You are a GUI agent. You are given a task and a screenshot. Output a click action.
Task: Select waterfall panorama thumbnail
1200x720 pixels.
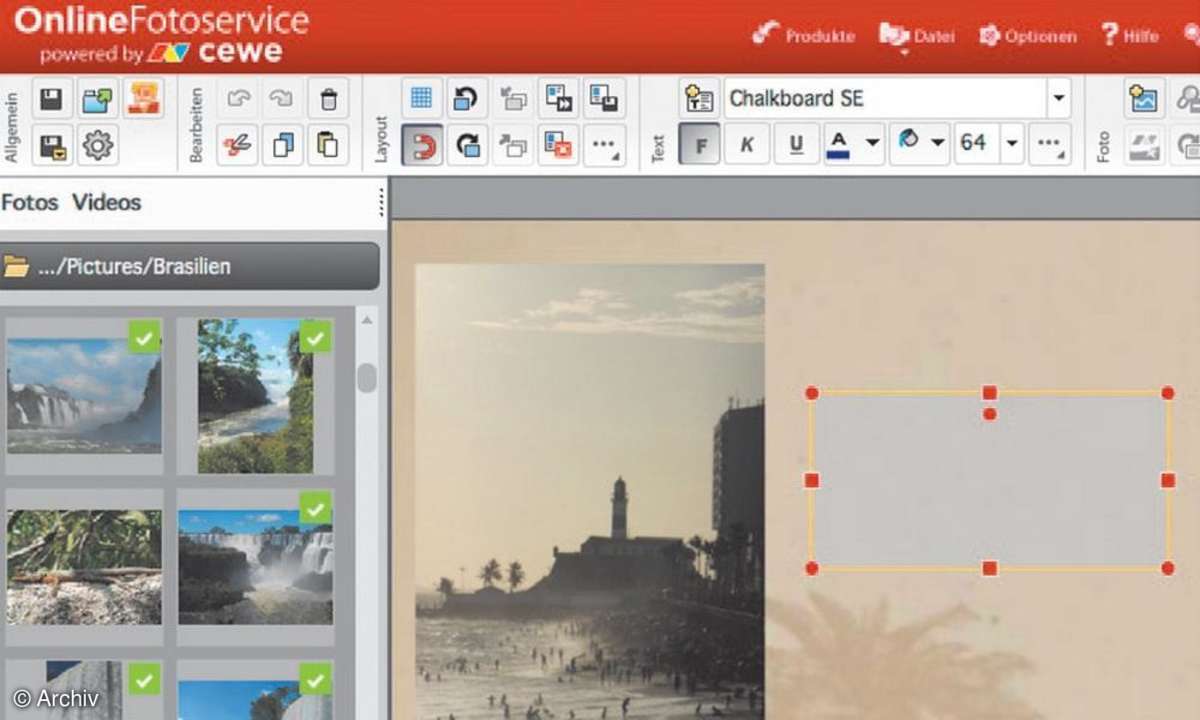pos(84,396)
